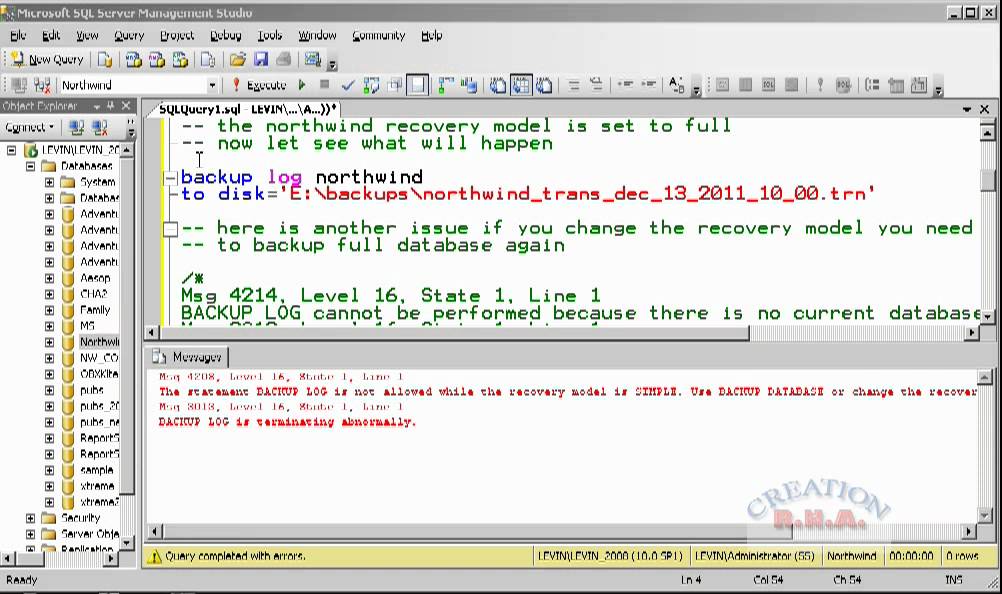Viewport: 1002px width, 594px height.
Task: Toggle Include Actual Execution Plan icon
Action: tap(446, 85)
